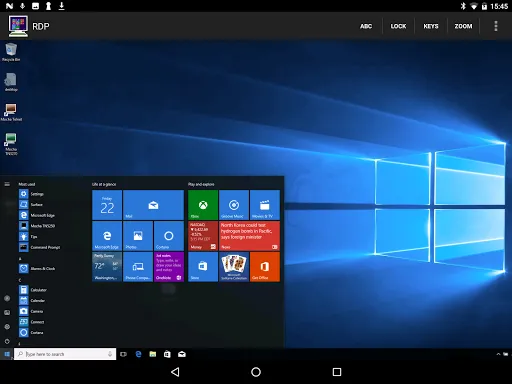Viewport: 512px width, 384px height.
Task: Click the Life at a glance group header
Action: (x=104, y=184)
